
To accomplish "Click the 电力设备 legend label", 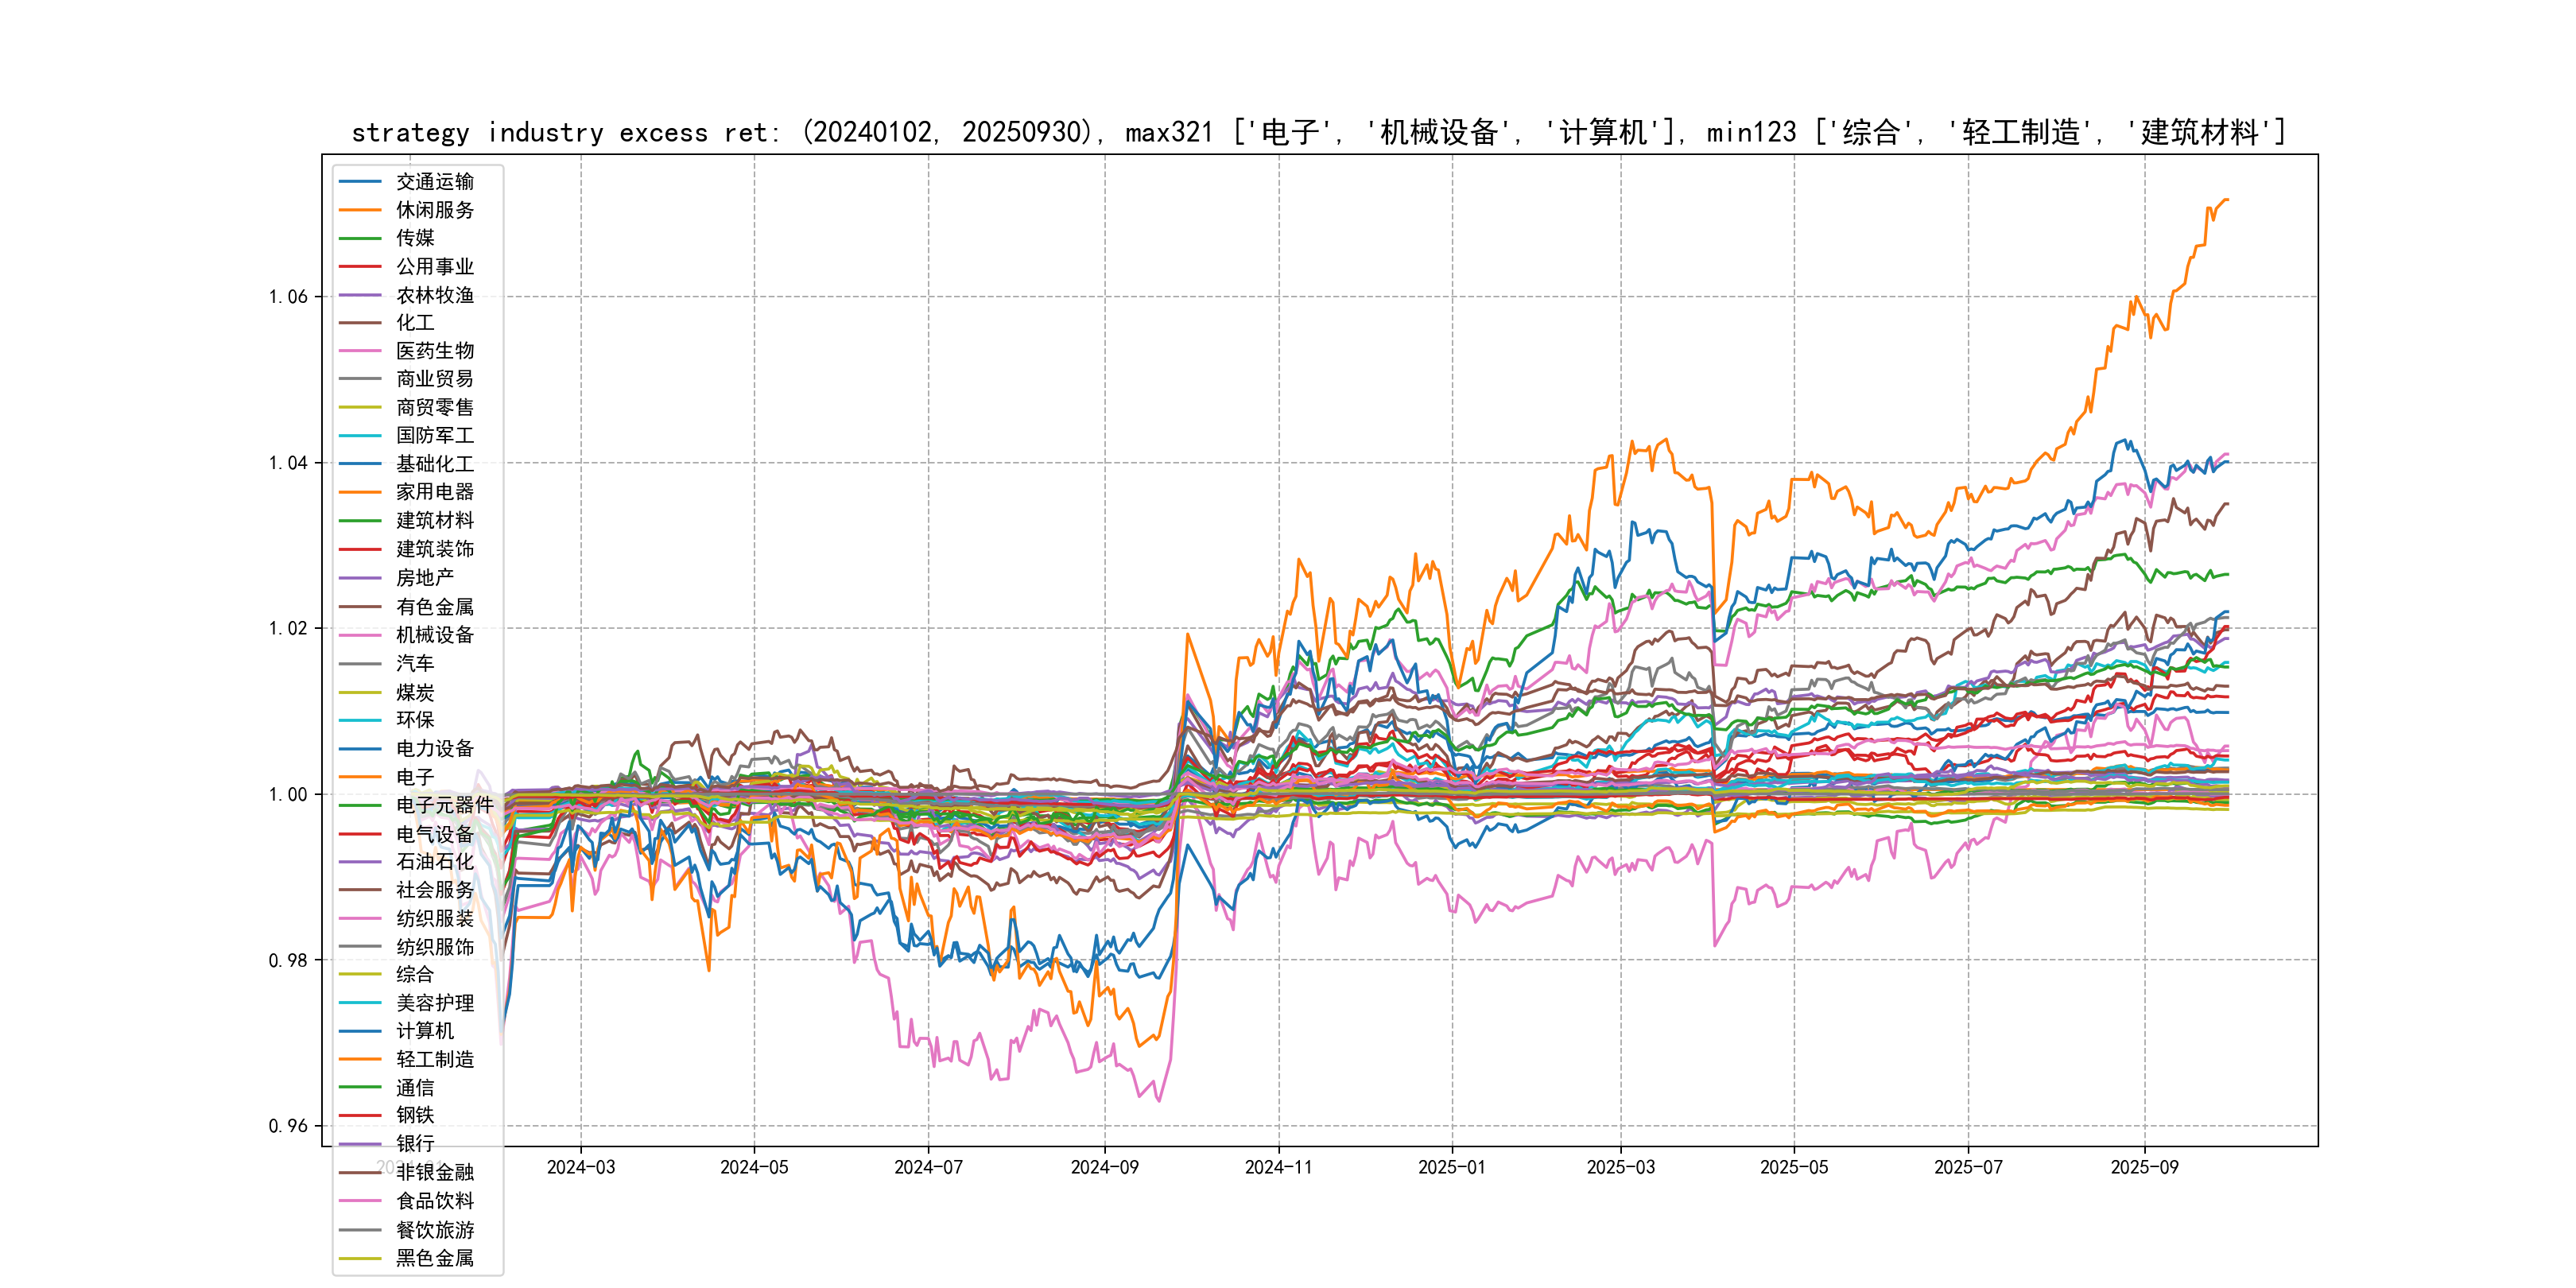I will coord(434,749).
